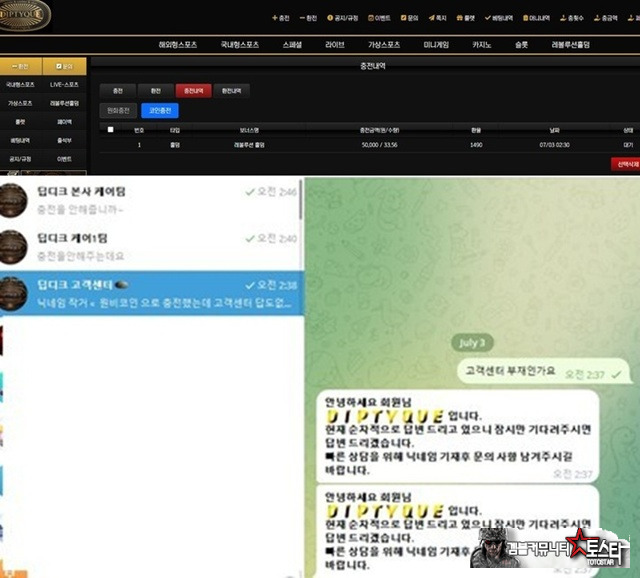Click the red 선택삭제 button

tap(626, 164)
